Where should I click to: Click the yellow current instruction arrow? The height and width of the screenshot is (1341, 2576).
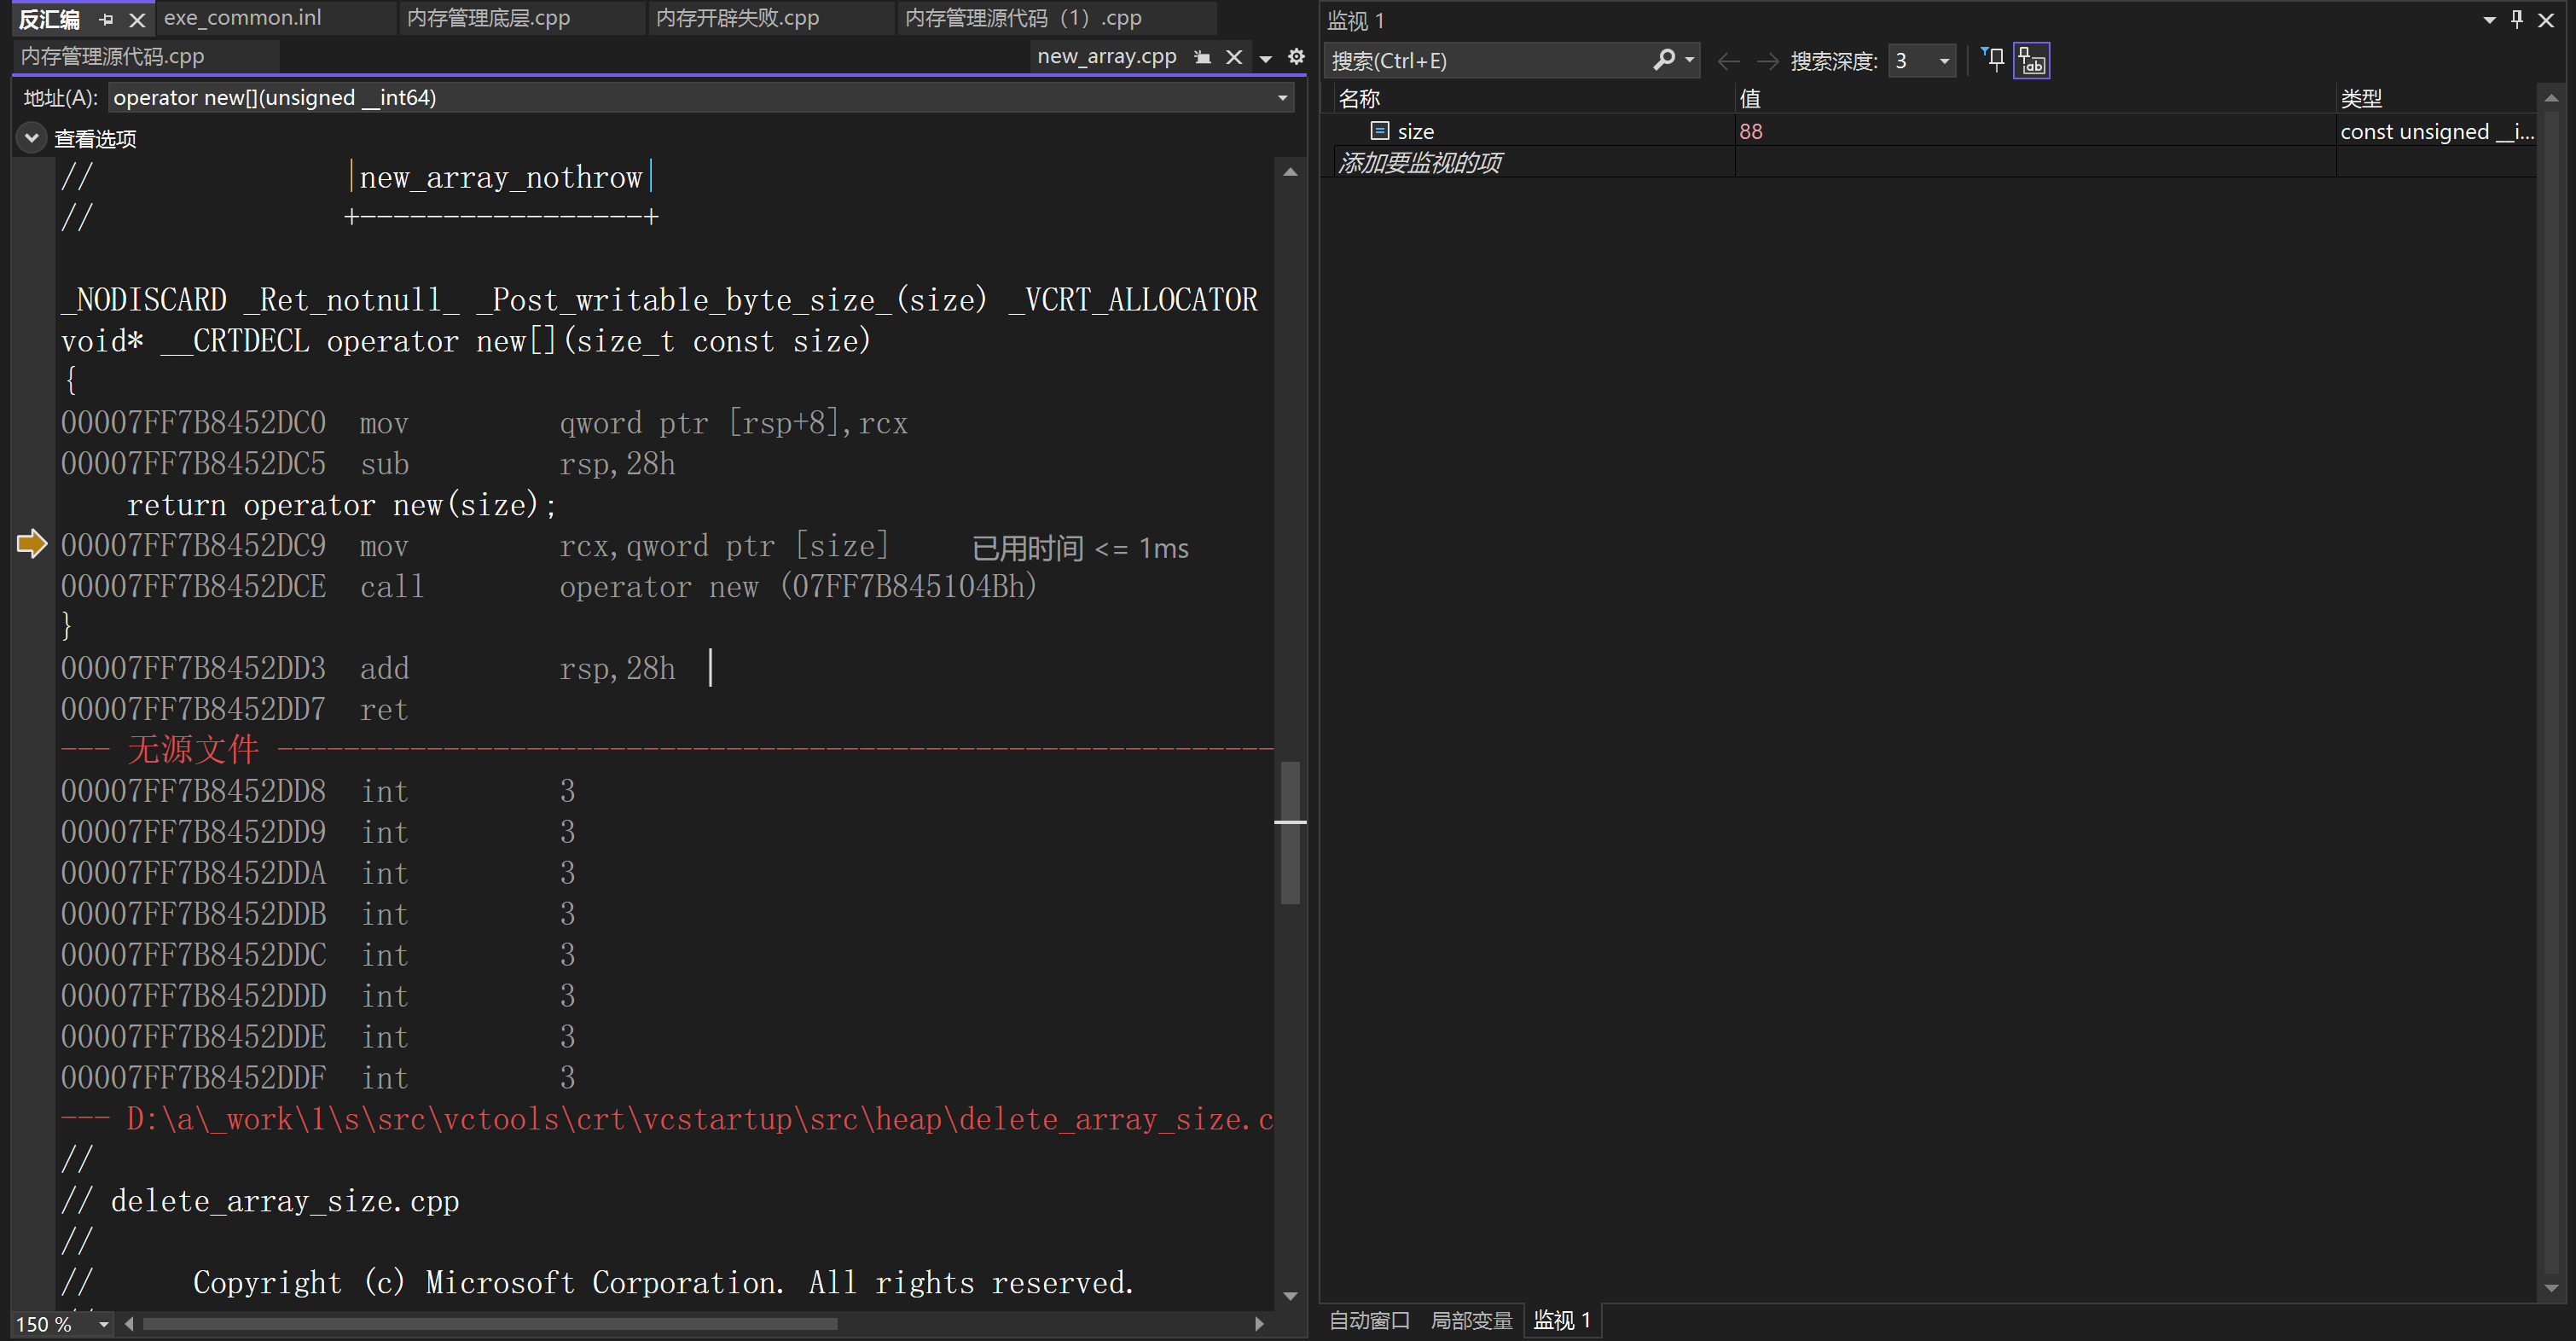click(32, 545)
